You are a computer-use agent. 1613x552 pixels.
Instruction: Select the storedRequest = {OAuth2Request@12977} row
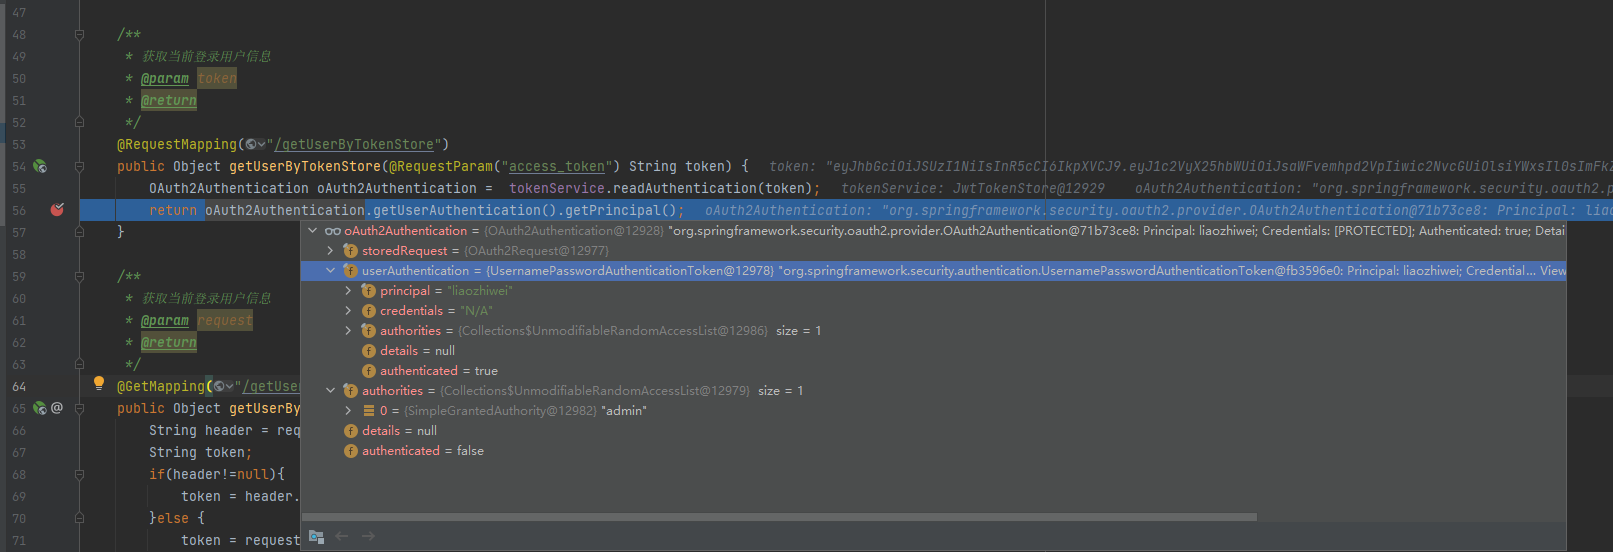pos(933,251)
